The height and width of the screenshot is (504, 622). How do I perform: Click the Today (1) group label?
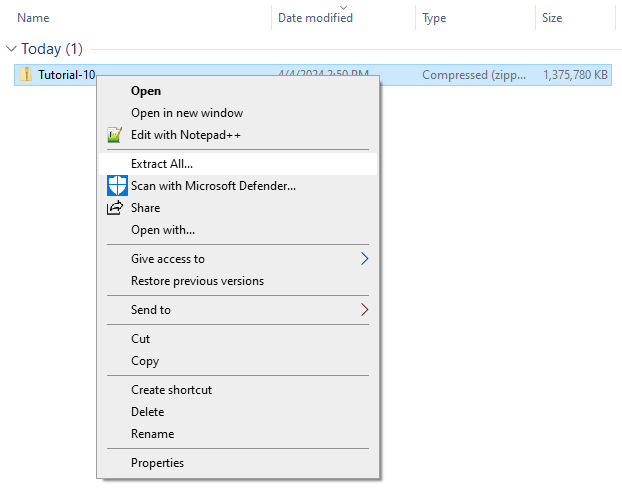click(x=52, y=49)
